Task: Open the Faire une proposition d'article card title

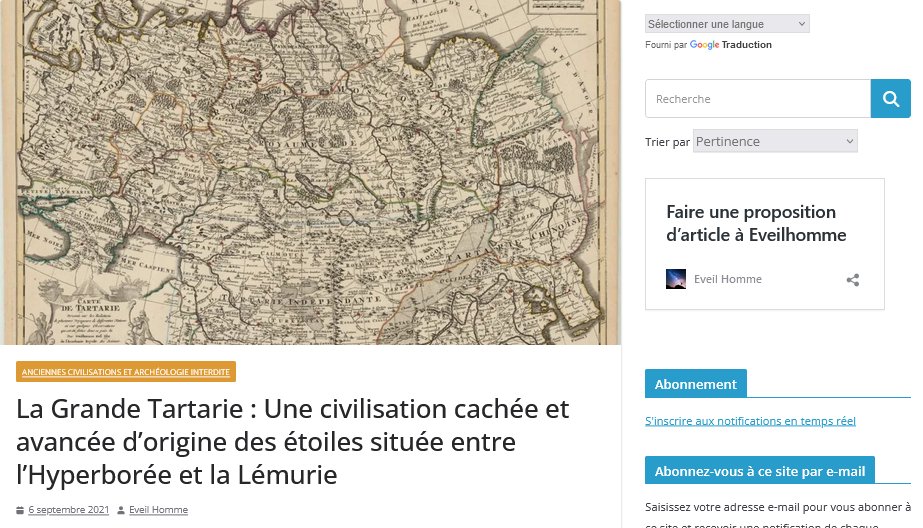Action: tap(756, 223)
